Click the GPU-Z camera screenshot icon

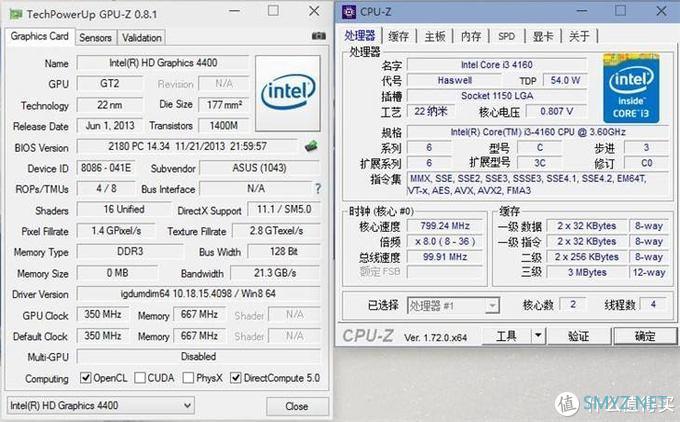click(319, 36)
